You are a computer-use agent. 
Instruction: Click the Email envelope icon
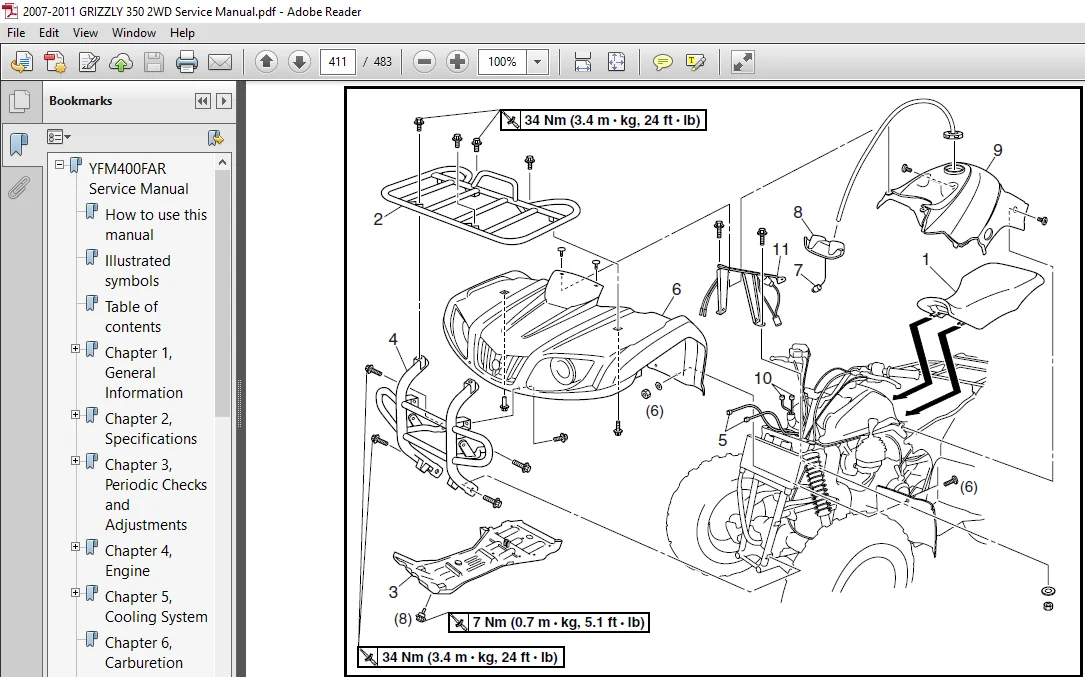tap(220, 62)
